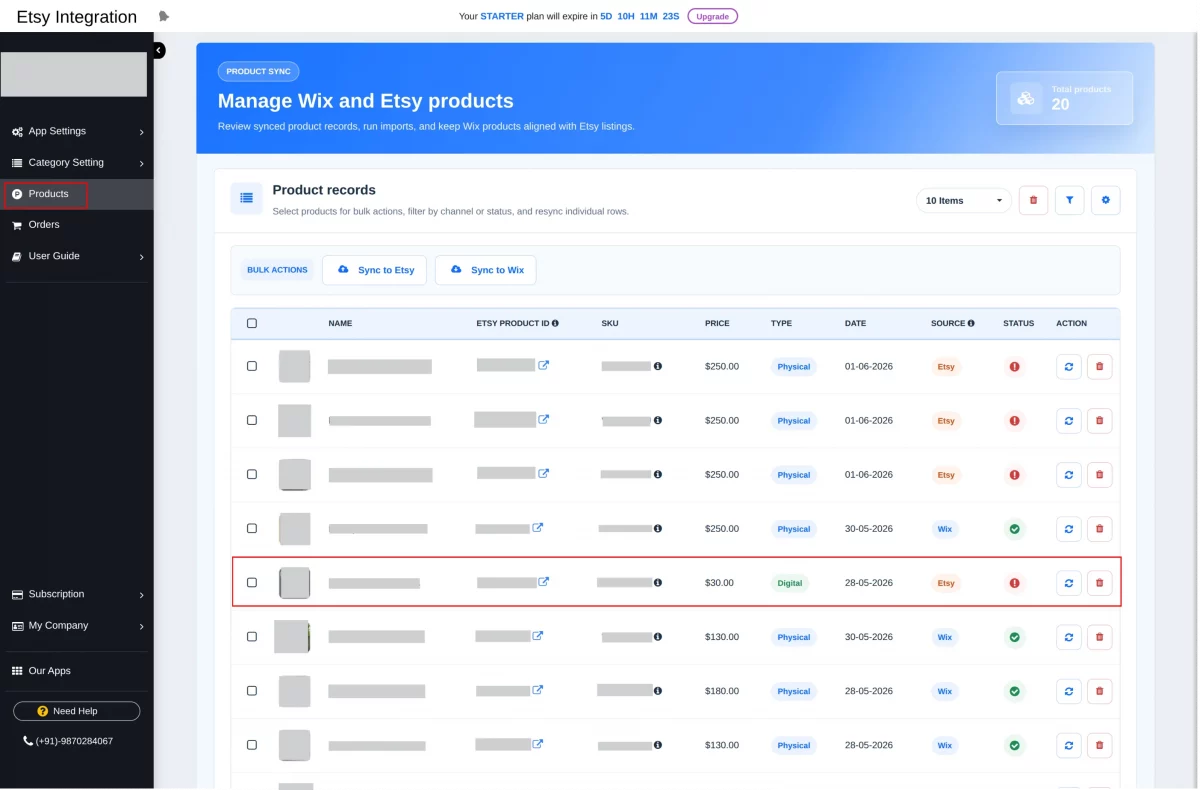1200x790 pixels.
Task: Select checkbox of $130.00 row dated 28-05-2026
Action: pyautogui.click(x=252, y=744)
